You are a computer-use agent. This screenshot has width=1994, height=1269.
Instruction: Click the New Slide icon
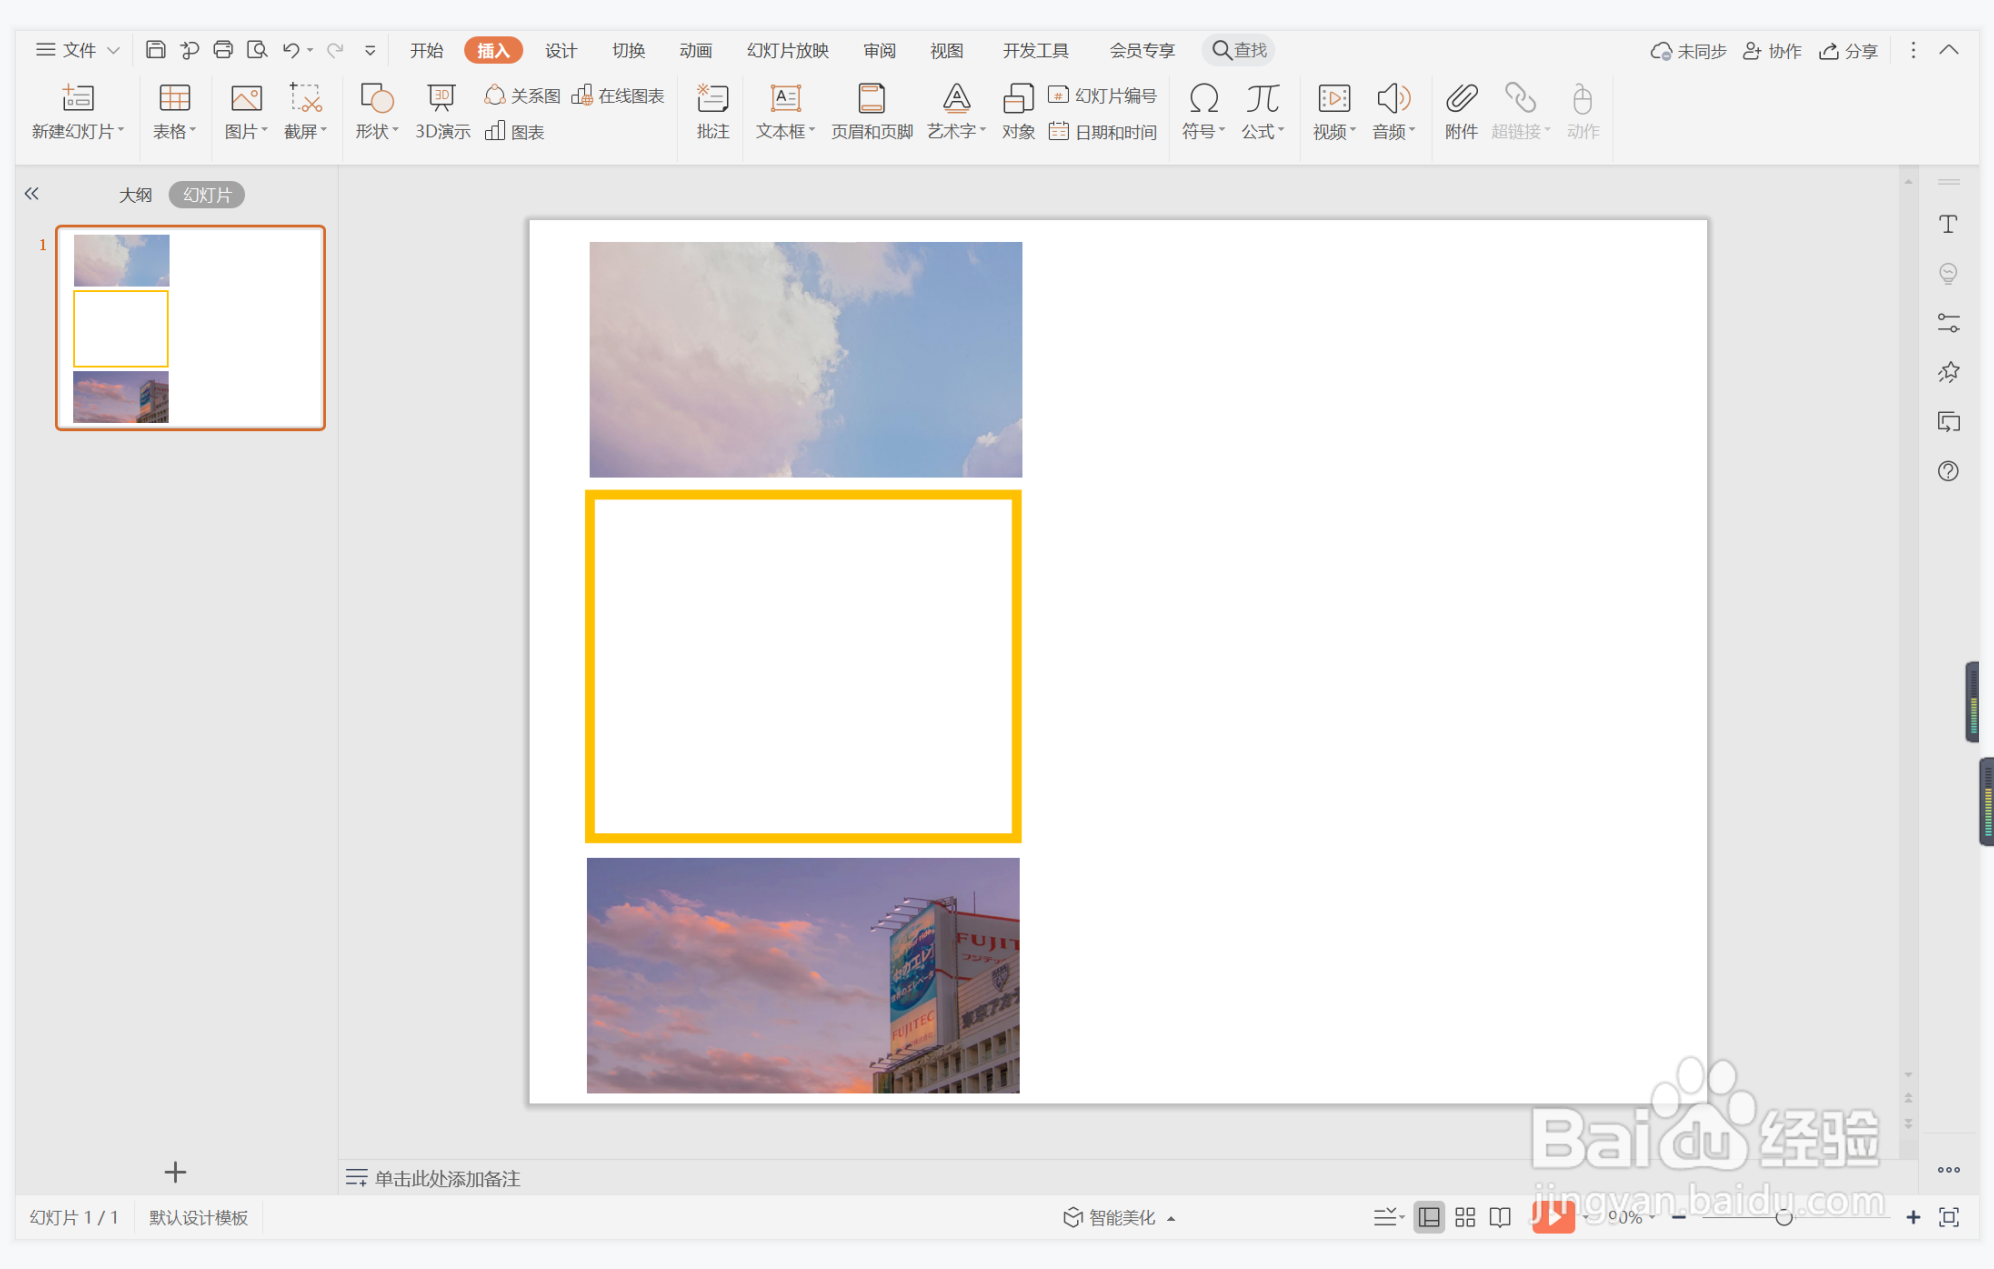point(77,98)
